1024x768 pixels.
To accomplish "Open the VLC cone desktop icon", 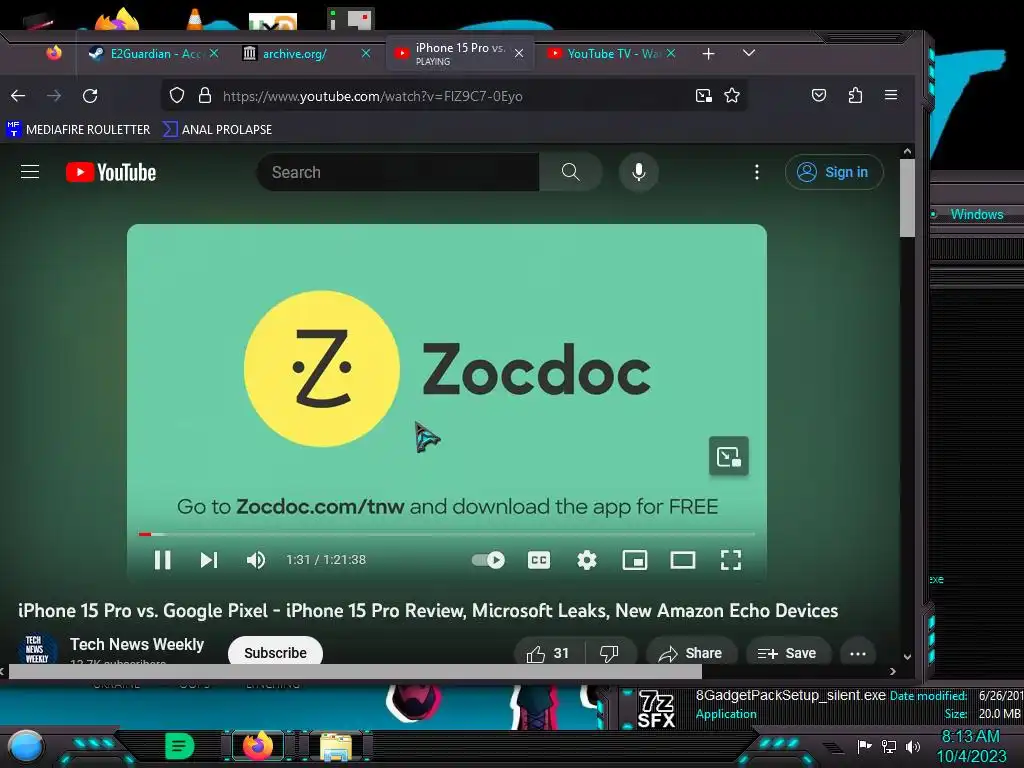I will pyautogui.click(x=195, y=18).
